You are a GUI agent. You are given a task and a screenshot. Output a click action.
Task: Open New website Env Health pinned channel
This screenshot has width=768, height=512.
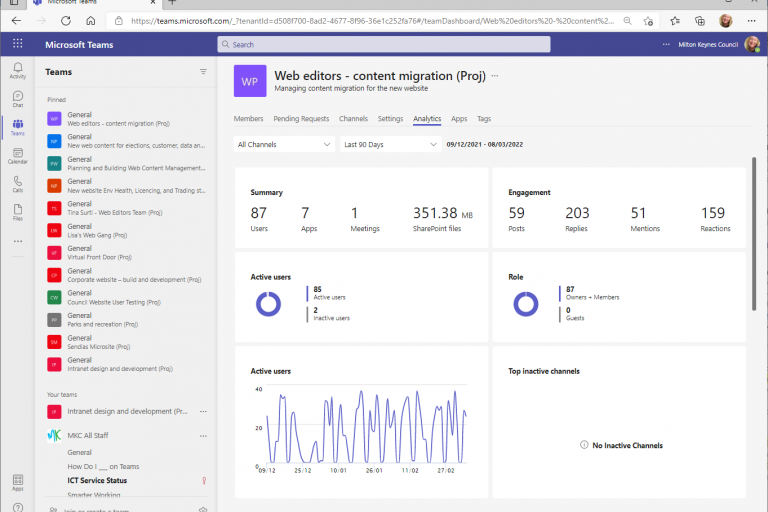coord(126,186)
